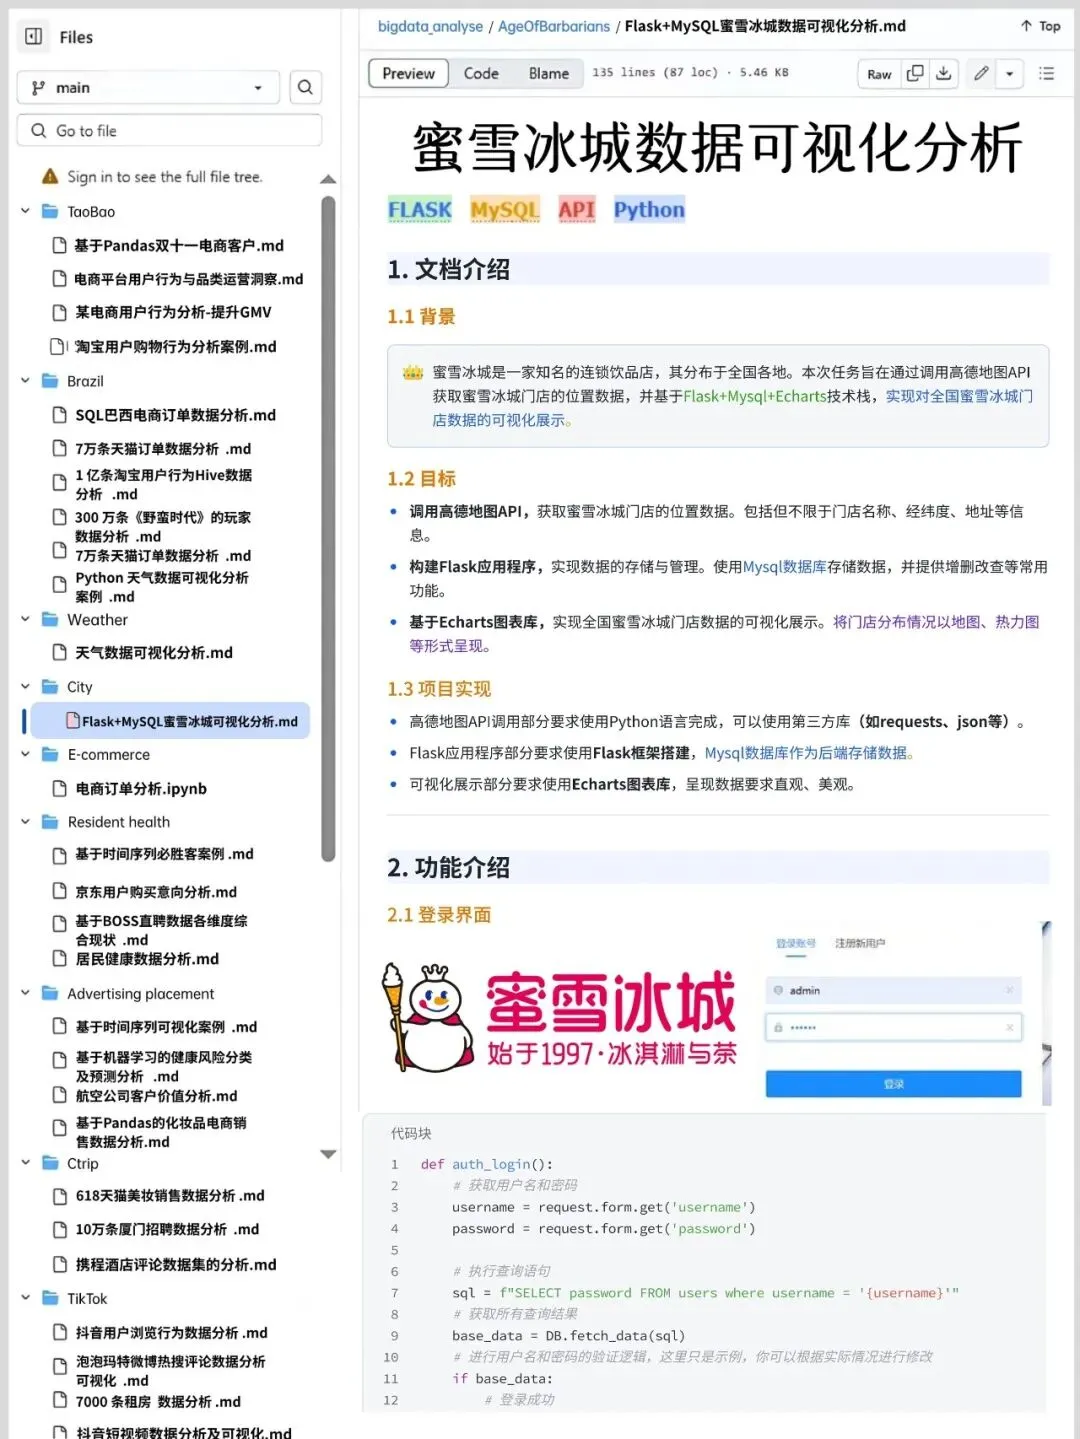Jump to Top of page

click(1040, 26)
